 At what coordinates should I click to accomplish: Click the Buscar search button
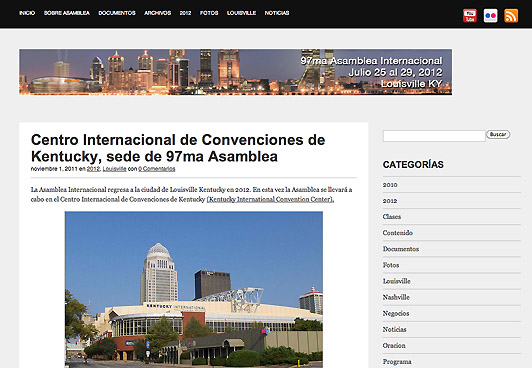498,134
